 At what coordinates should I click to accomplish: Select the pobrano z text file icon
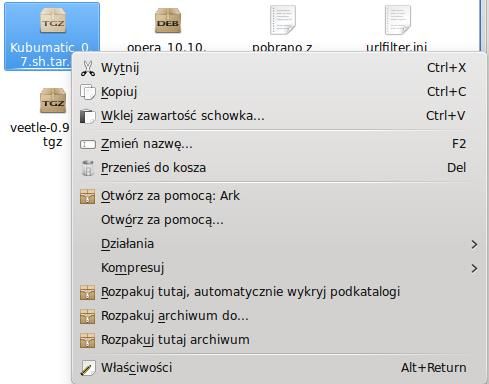[x=283, y=20]
